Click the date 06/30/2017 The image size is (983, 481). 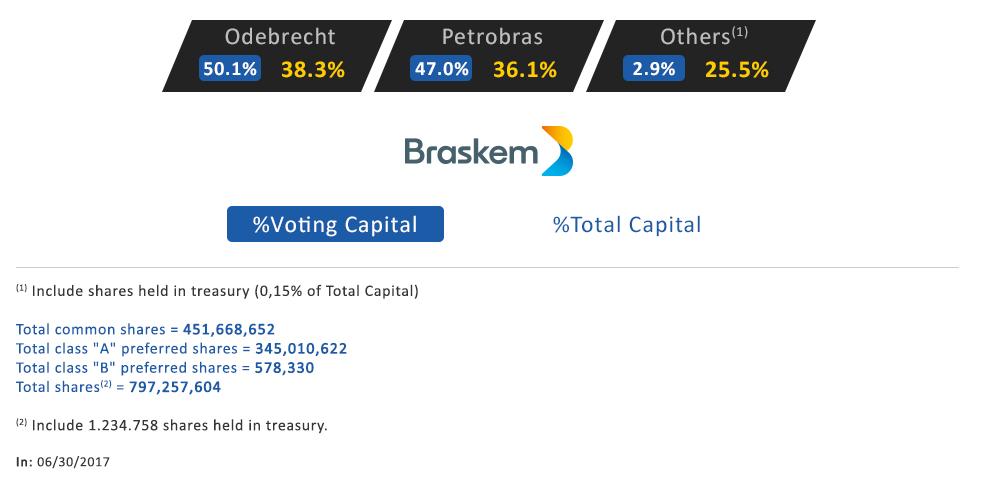coord(73,462)
